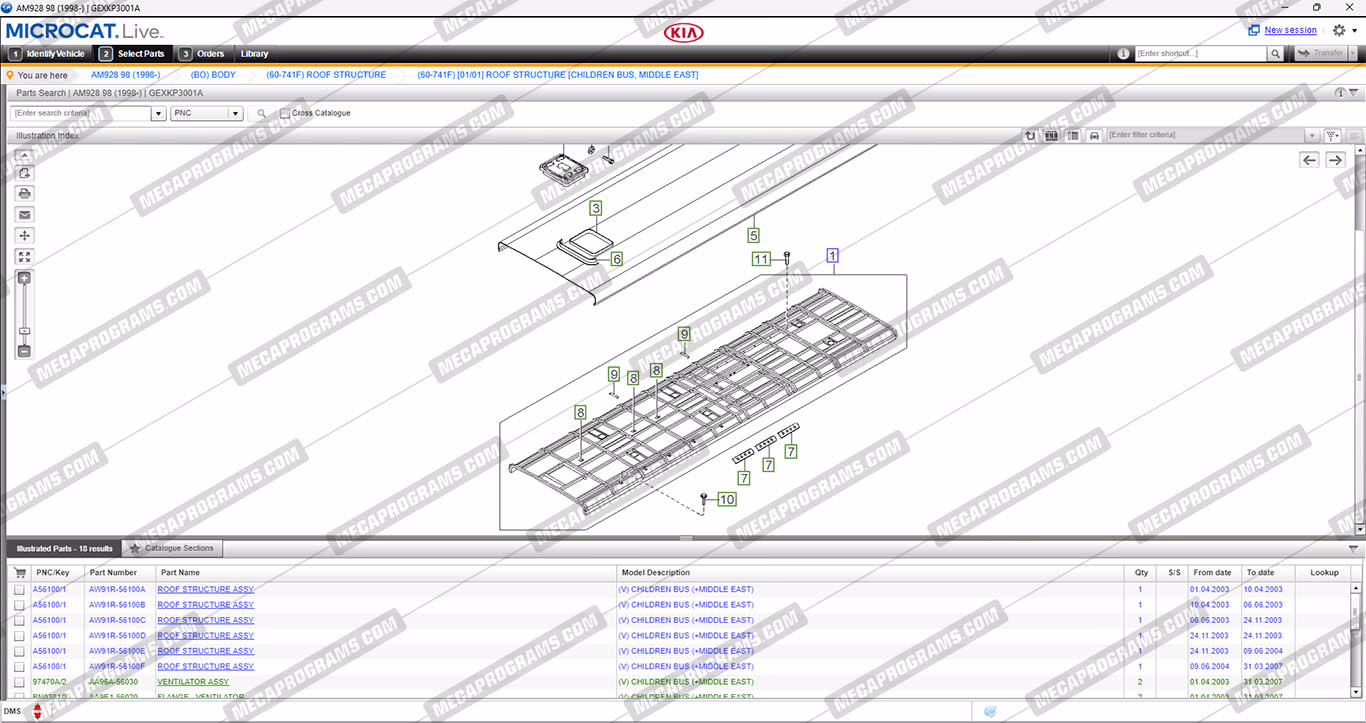Open the Identify Vehicle step tab
The height and width of the screenshot is (723, 1366).
[x=47, y=54]
